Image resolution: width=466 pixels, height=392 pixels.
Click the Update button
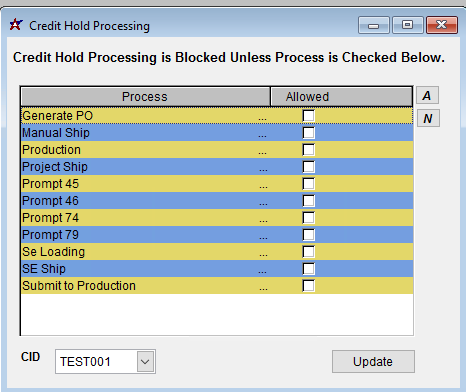click(373, 362)
